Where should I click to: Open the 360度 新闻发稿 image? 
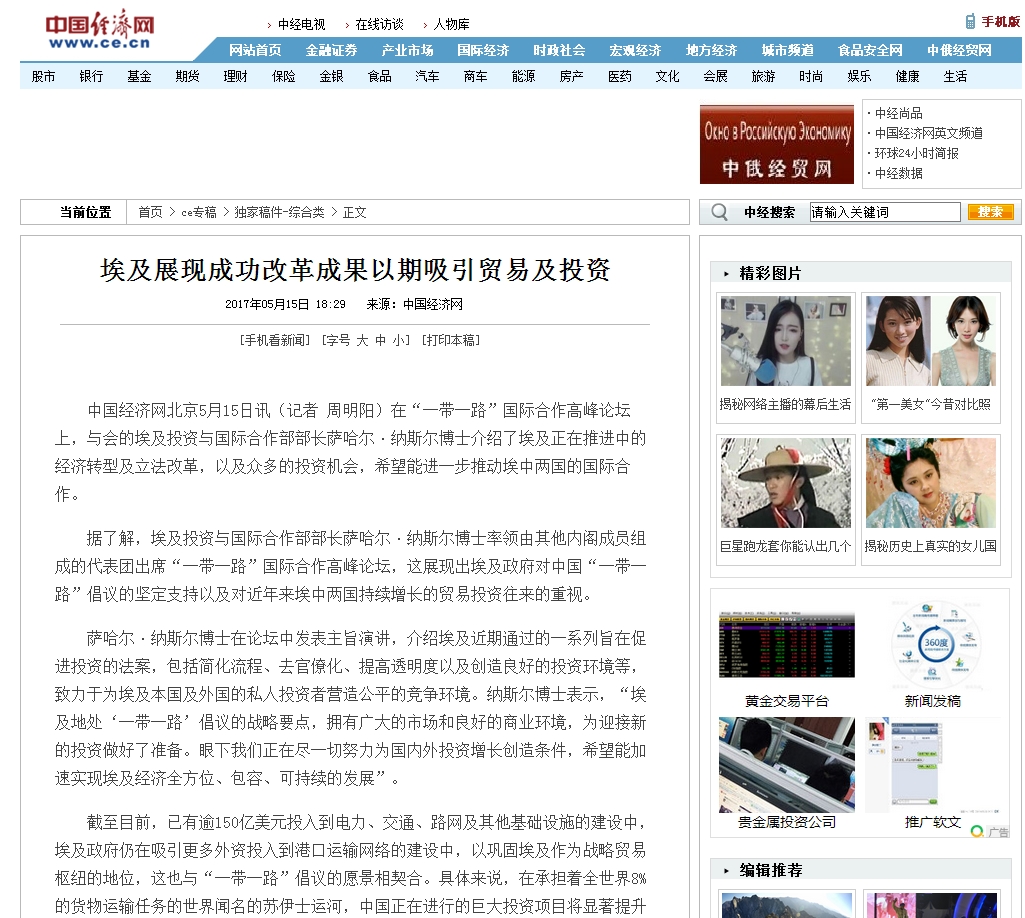click(936, 644)
